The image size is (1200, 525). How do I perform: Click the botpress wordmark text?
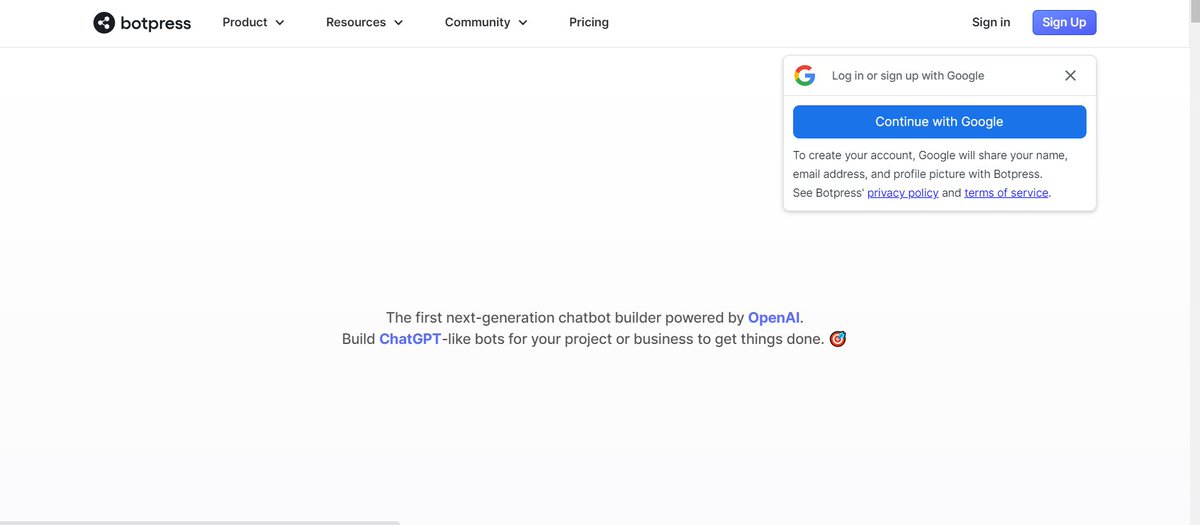pyautogui.click(x=156, y=22)
